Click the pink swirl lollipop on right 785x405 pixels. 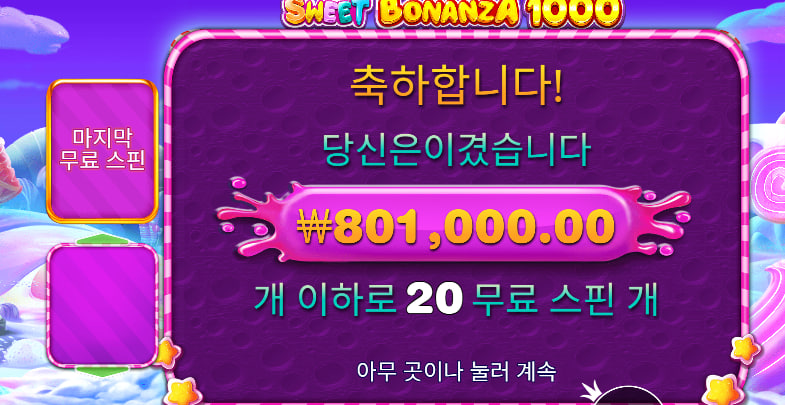pos(767,180)
